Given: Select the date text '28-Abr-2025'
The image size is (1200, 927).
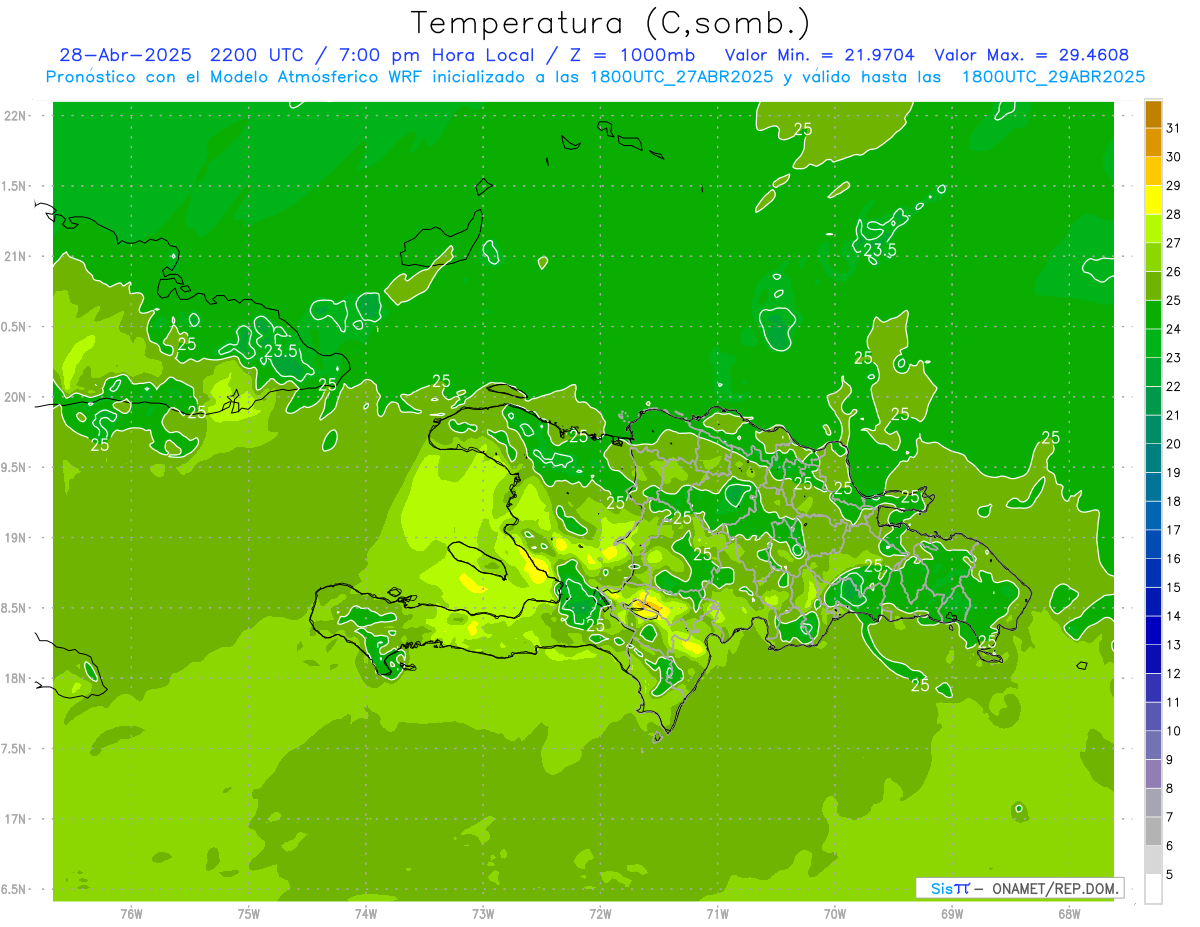Looking at the screenshot, I should tap(125, 56).
